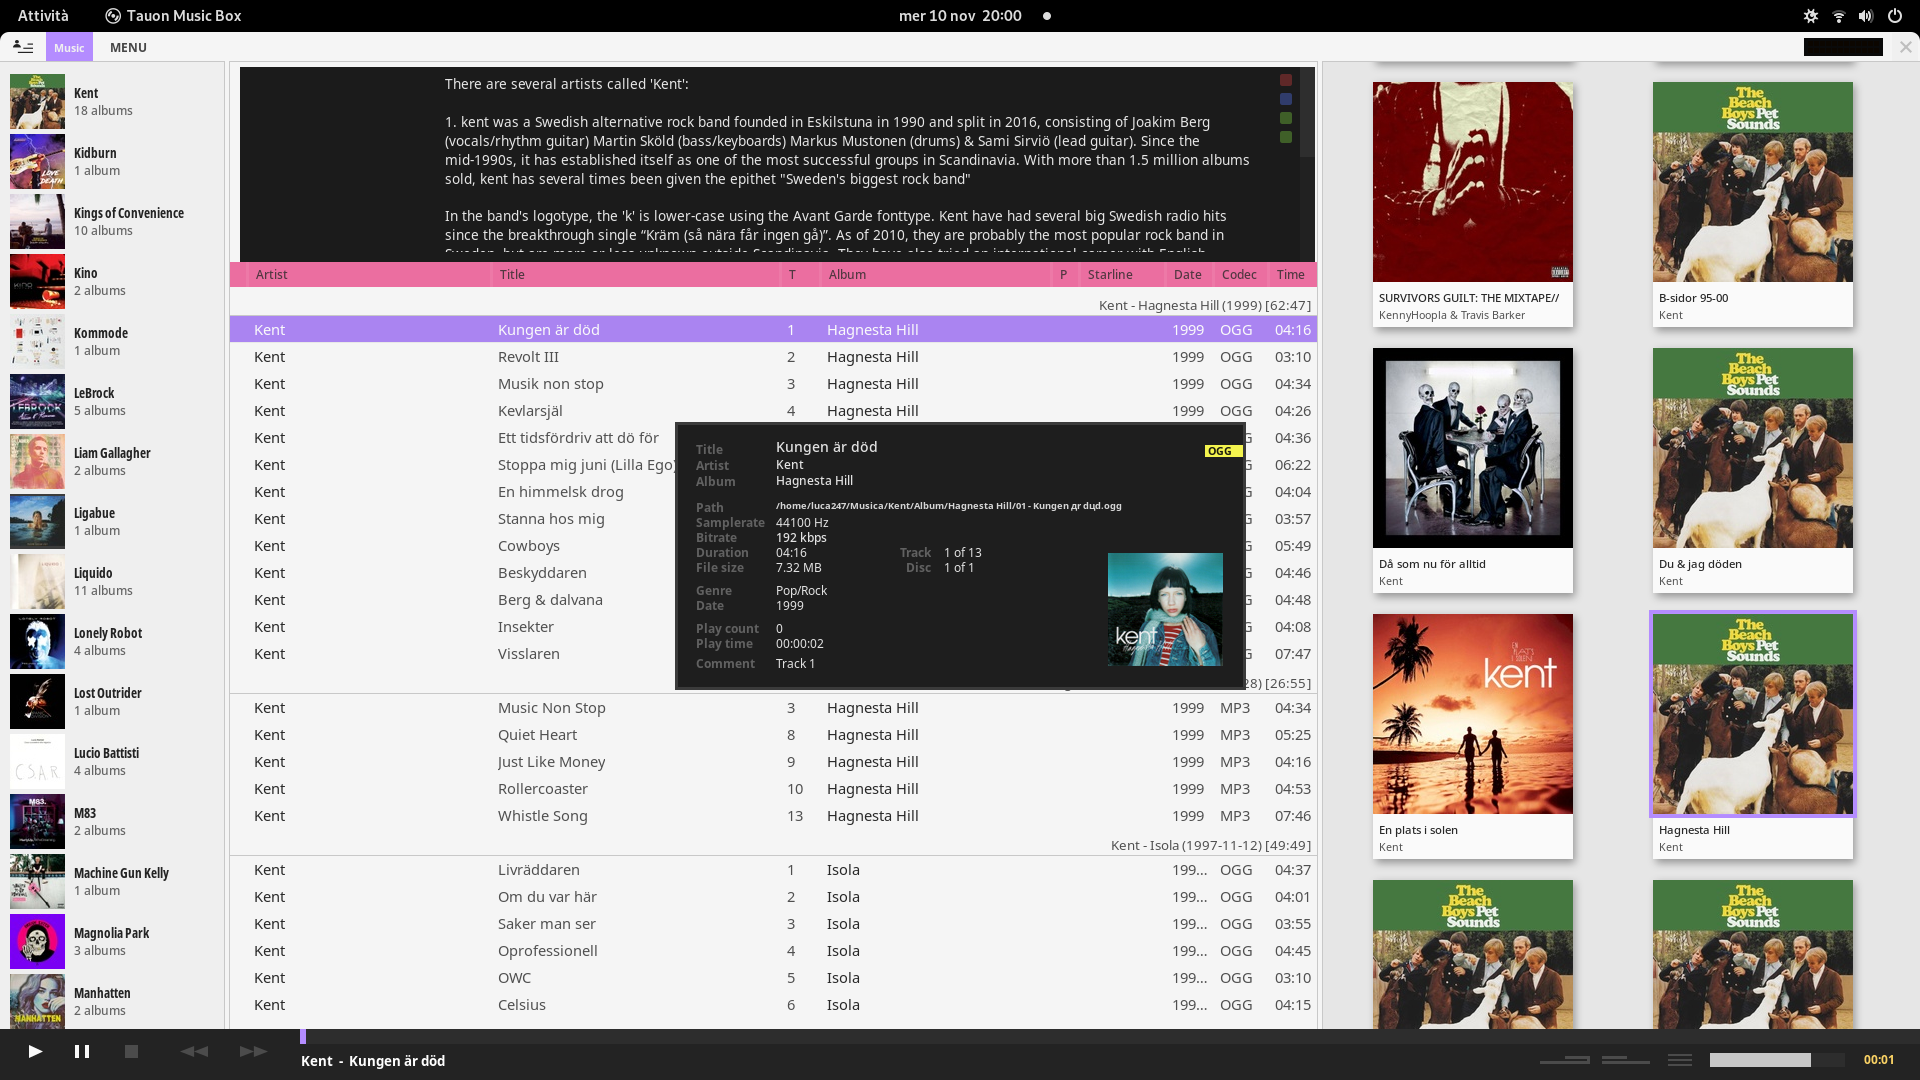Toggle repeat mode icon in bottom bar
Viewport: 1920px width, 1080px height.
tap(1565, 1060)
